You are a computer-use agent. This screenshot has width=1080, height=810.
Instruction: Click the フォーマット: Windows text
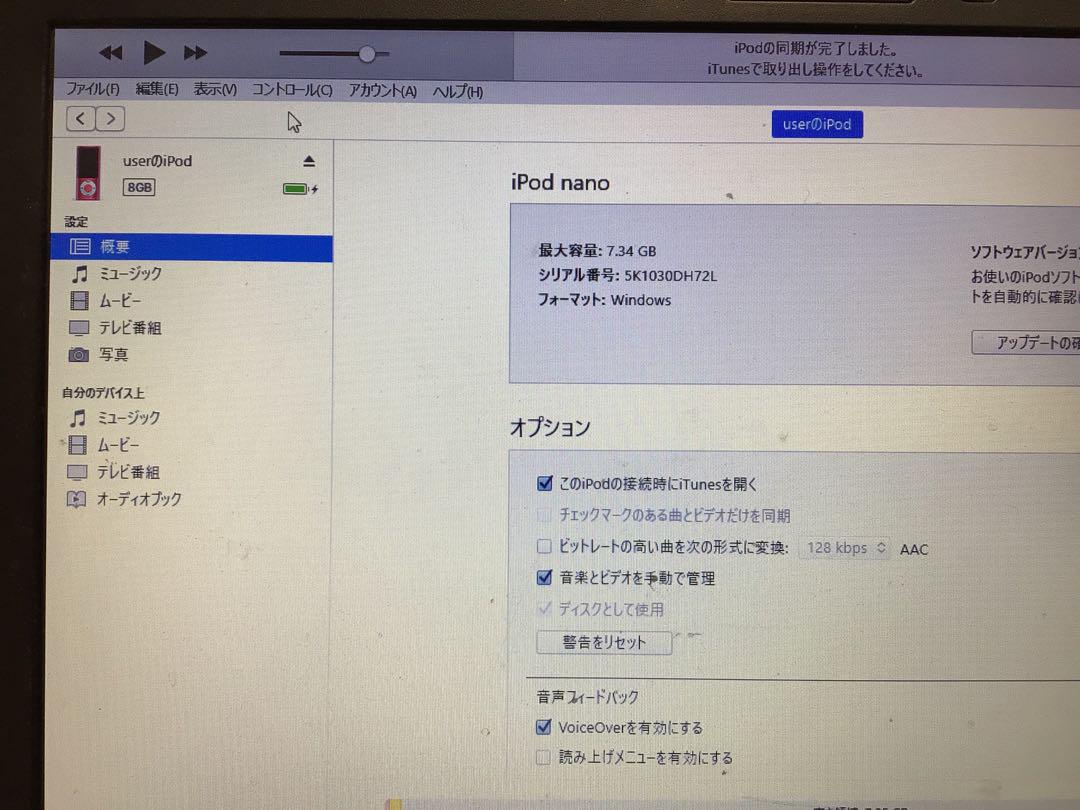604,300
